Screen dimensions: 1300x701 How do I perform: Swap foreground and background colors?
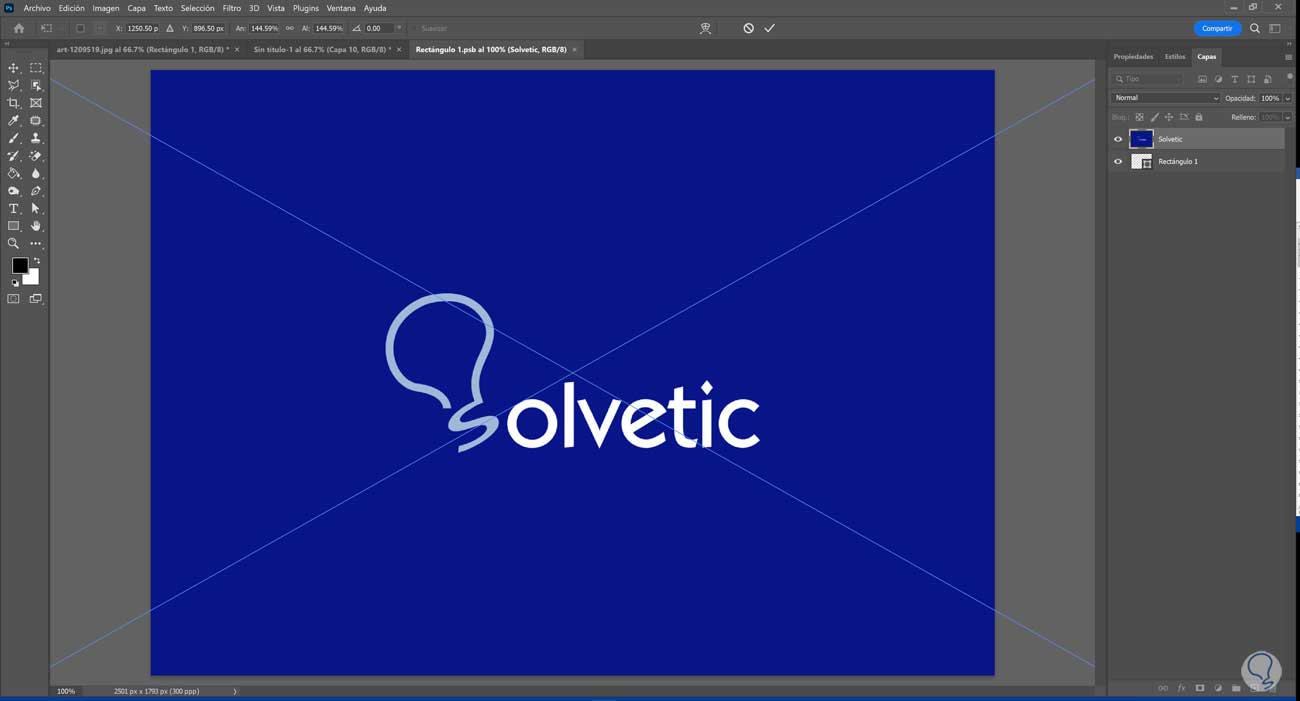(x=37, y=261)
